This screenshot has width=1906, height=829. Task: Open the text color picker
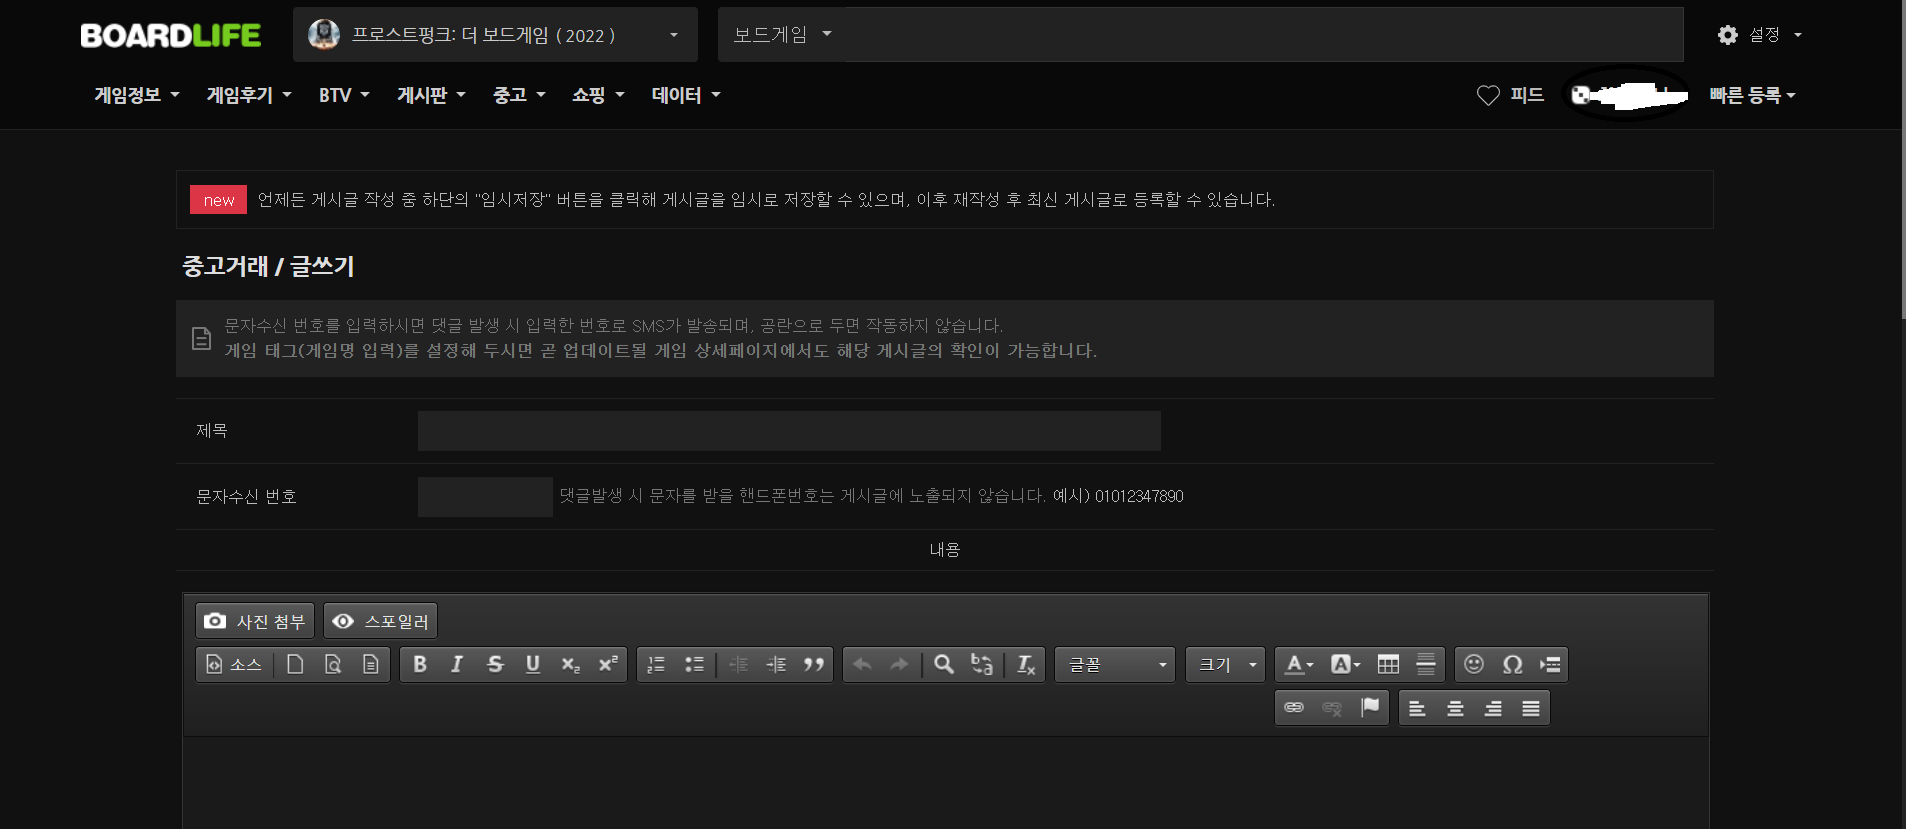click(1299, 664)
